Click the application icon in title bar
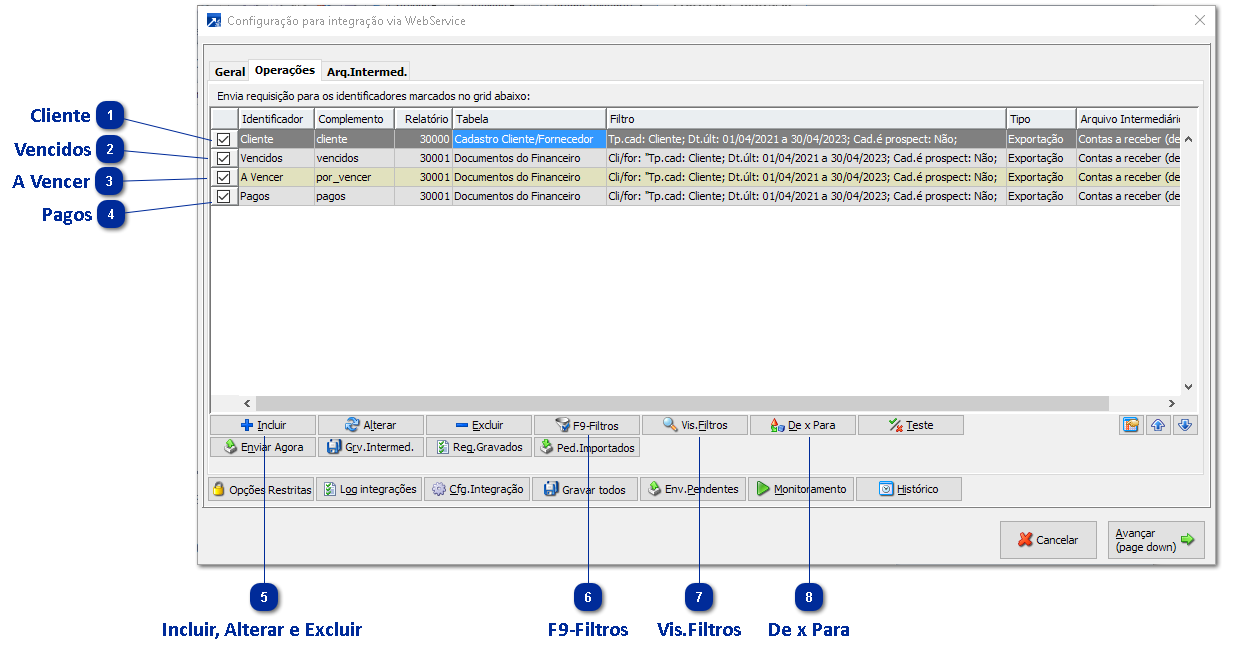1239x658 pixels. coord(214,20)
